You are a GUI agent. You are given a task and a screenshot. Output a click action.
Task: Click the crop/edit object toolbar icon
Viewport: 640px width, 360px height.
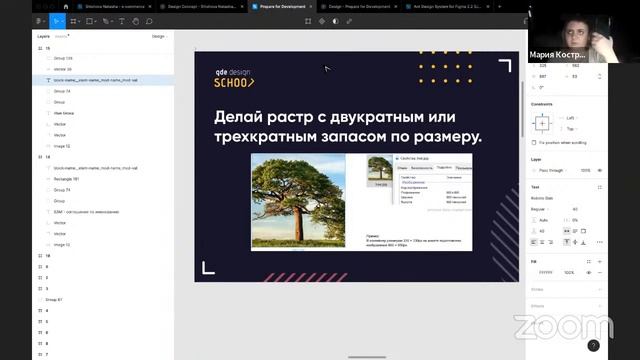308,21
